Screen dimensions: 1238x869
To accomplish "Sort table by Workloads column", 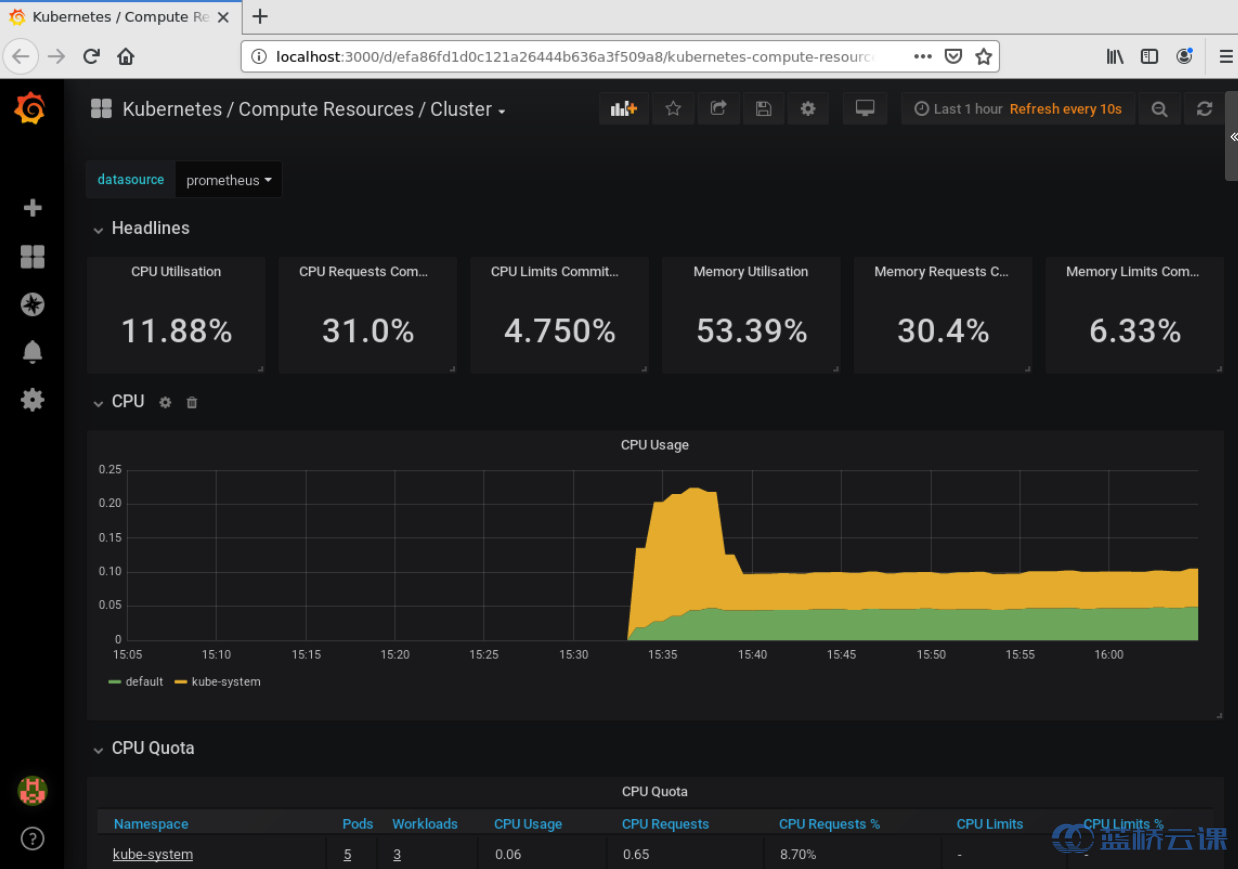I will pyautogui.click(x=425, y=824).
